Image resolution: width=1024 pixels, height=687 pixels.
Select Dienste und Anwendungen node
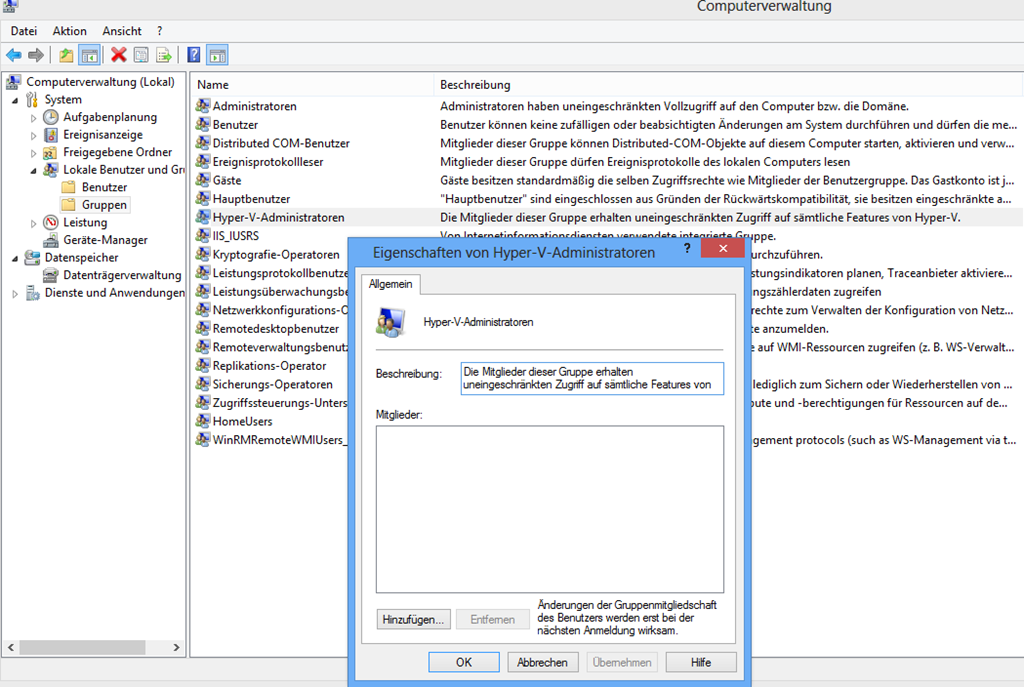point(114,293)
